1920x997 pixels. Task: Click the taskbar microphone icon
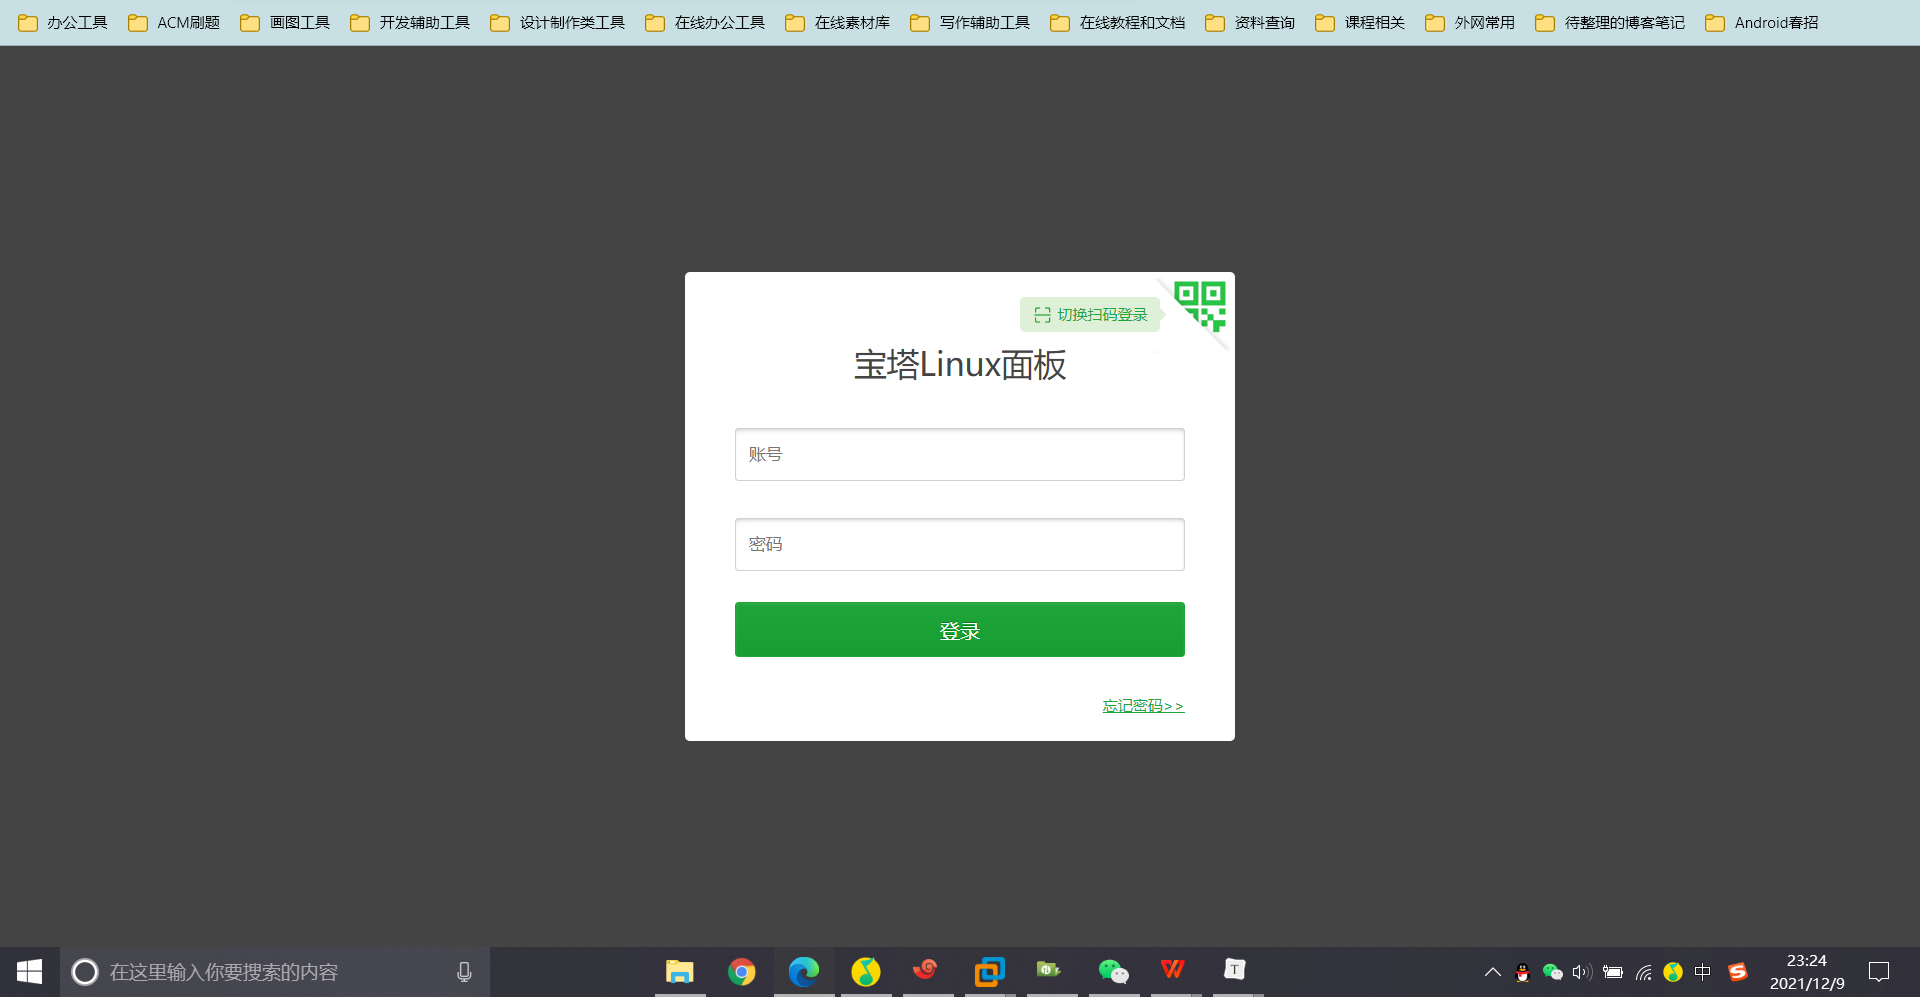pyautogui.click(x=464, y=972)
